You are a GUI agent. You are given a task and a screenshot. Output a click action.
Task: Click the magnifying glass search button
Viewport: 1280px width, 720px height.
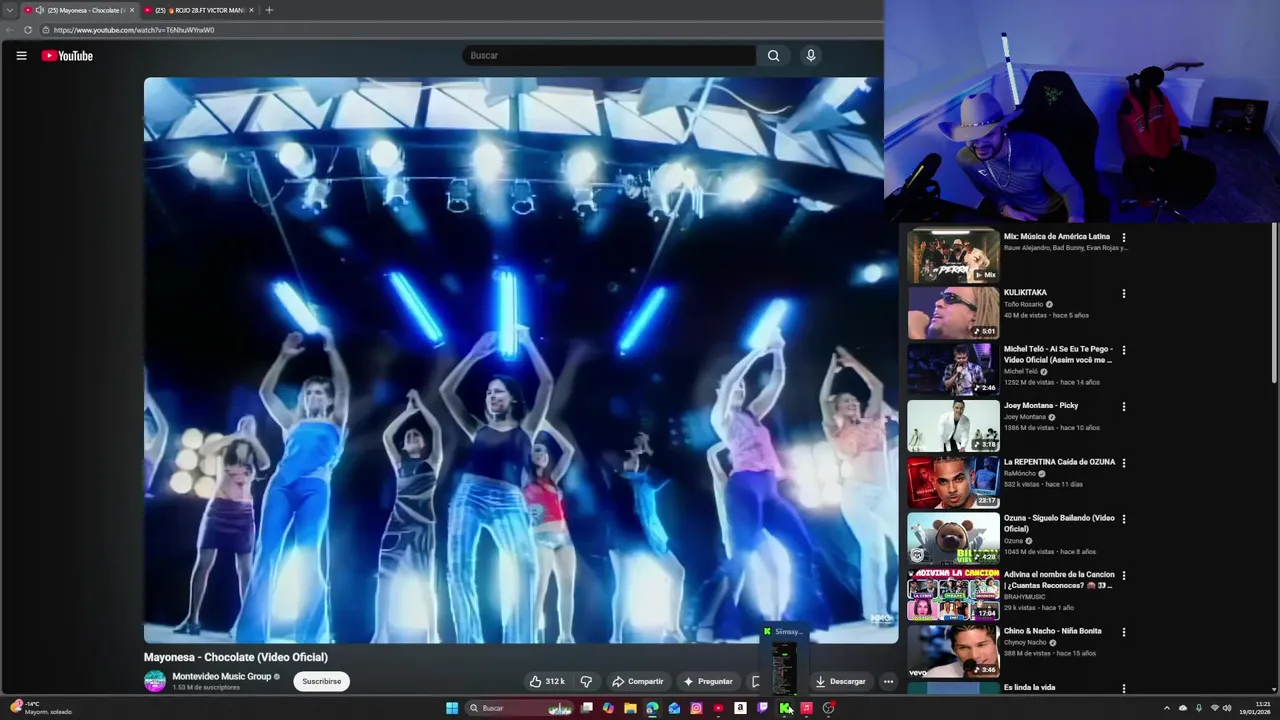click(773, 56)
